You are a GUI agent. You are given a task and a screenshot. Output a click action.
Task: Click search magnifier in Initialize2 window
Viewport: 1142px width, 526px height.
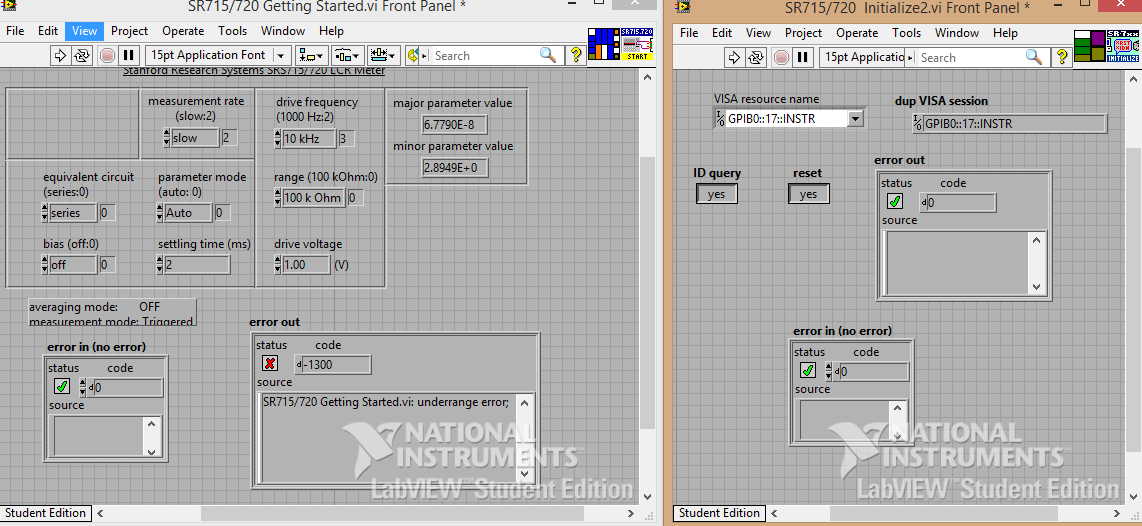pyautogui.click(x=1033, y=57)
